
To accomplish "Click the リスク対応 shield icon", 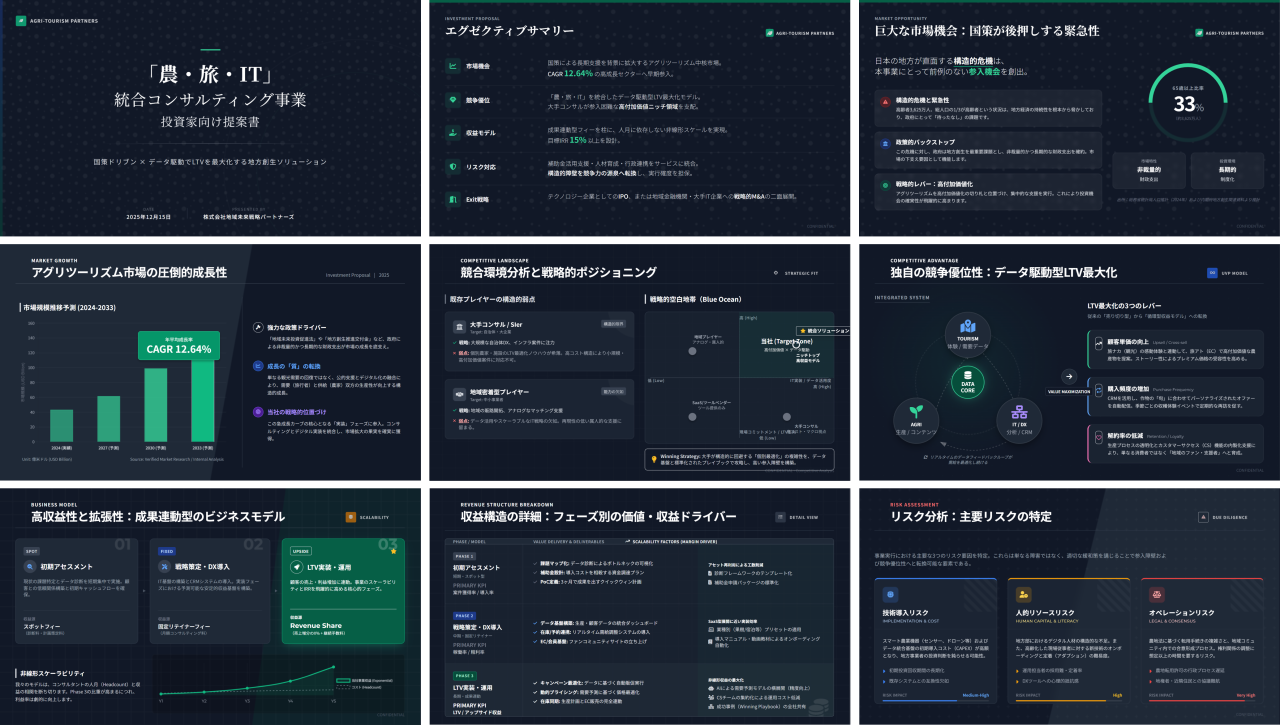I will tap(453, 167).
